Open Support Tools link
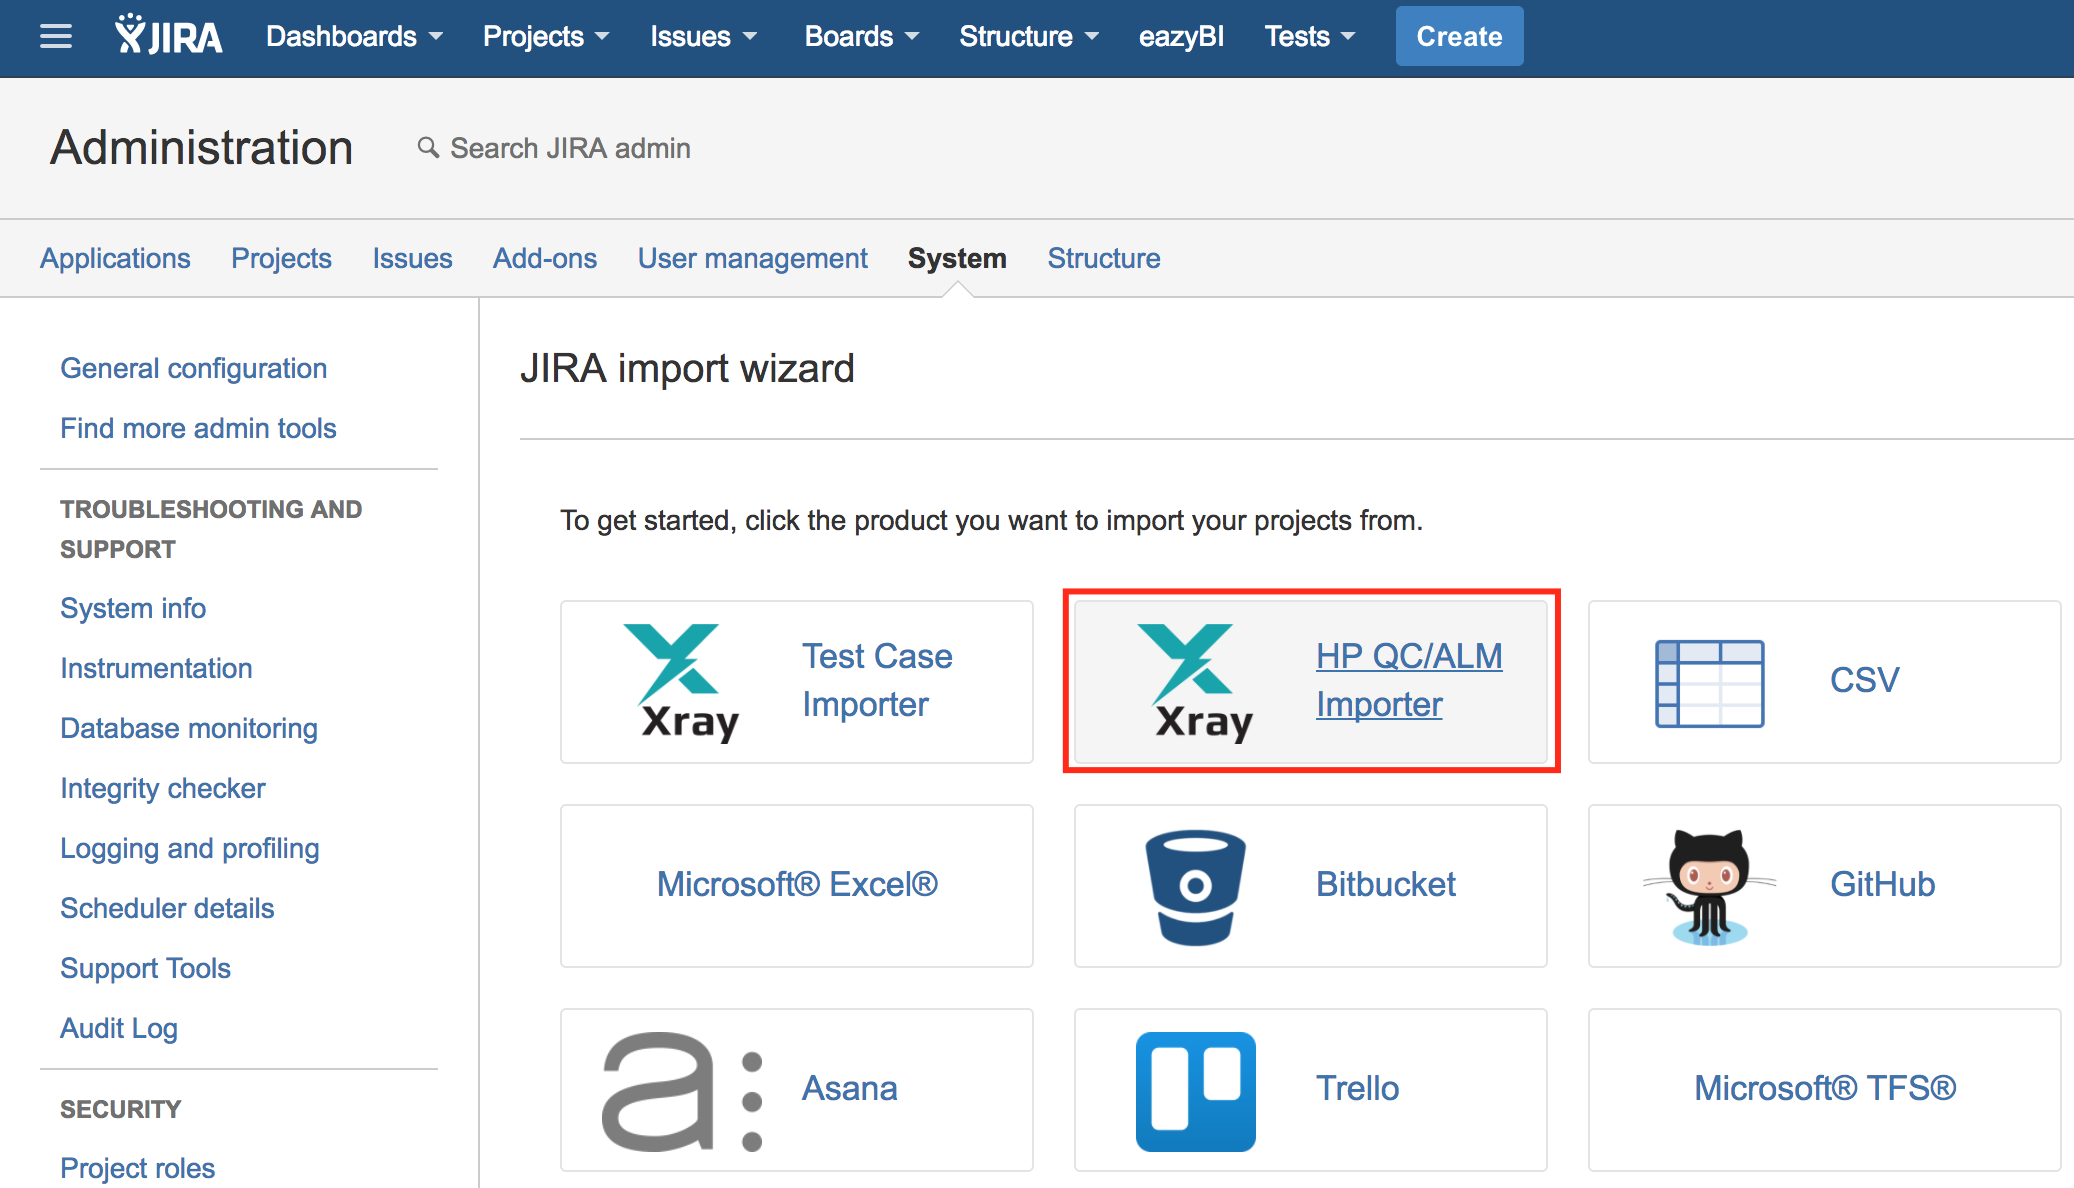The width and height of the screenshot is (2074, 1188). pos(145,968)
